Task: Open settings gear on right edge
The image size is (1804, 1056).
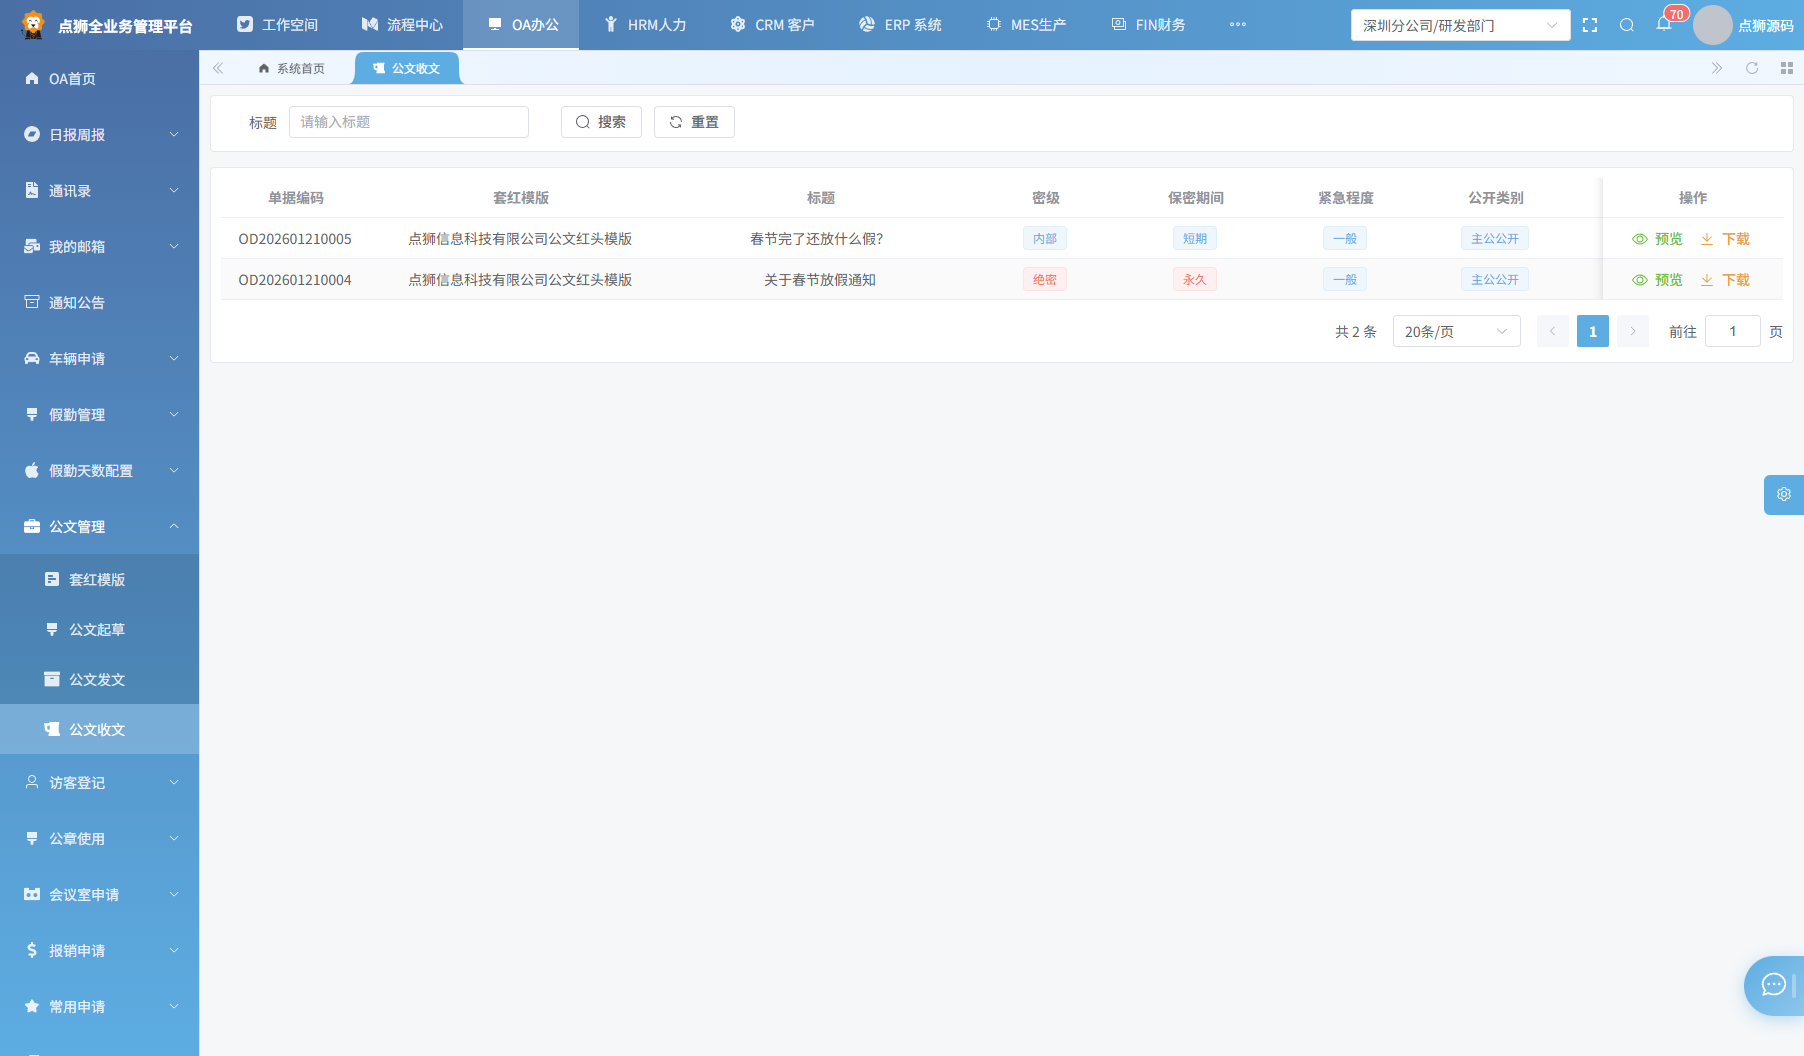Action: pyautogui.click(x=1784, y=494)
